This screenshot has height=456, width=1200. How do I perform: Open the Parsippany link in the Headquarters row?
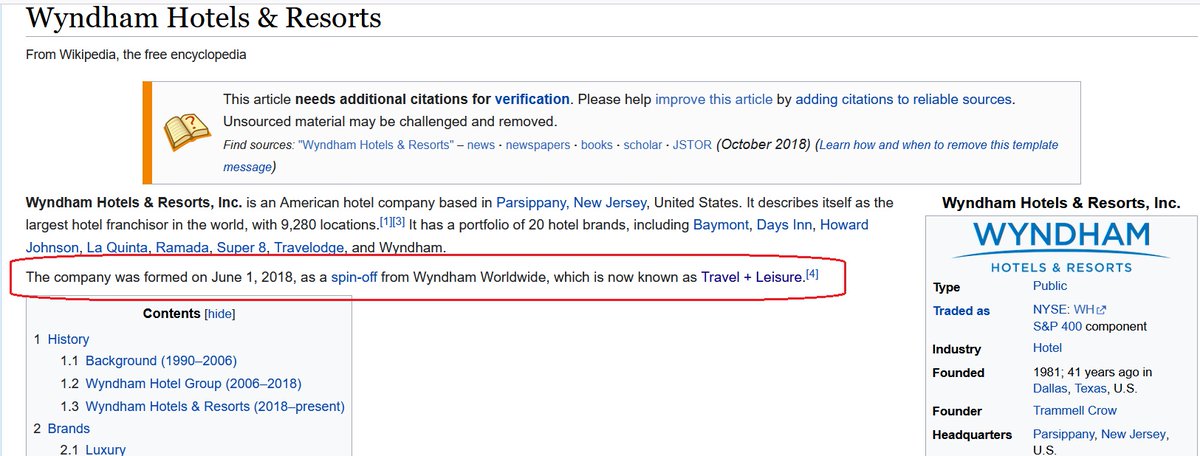(1063, 434)
